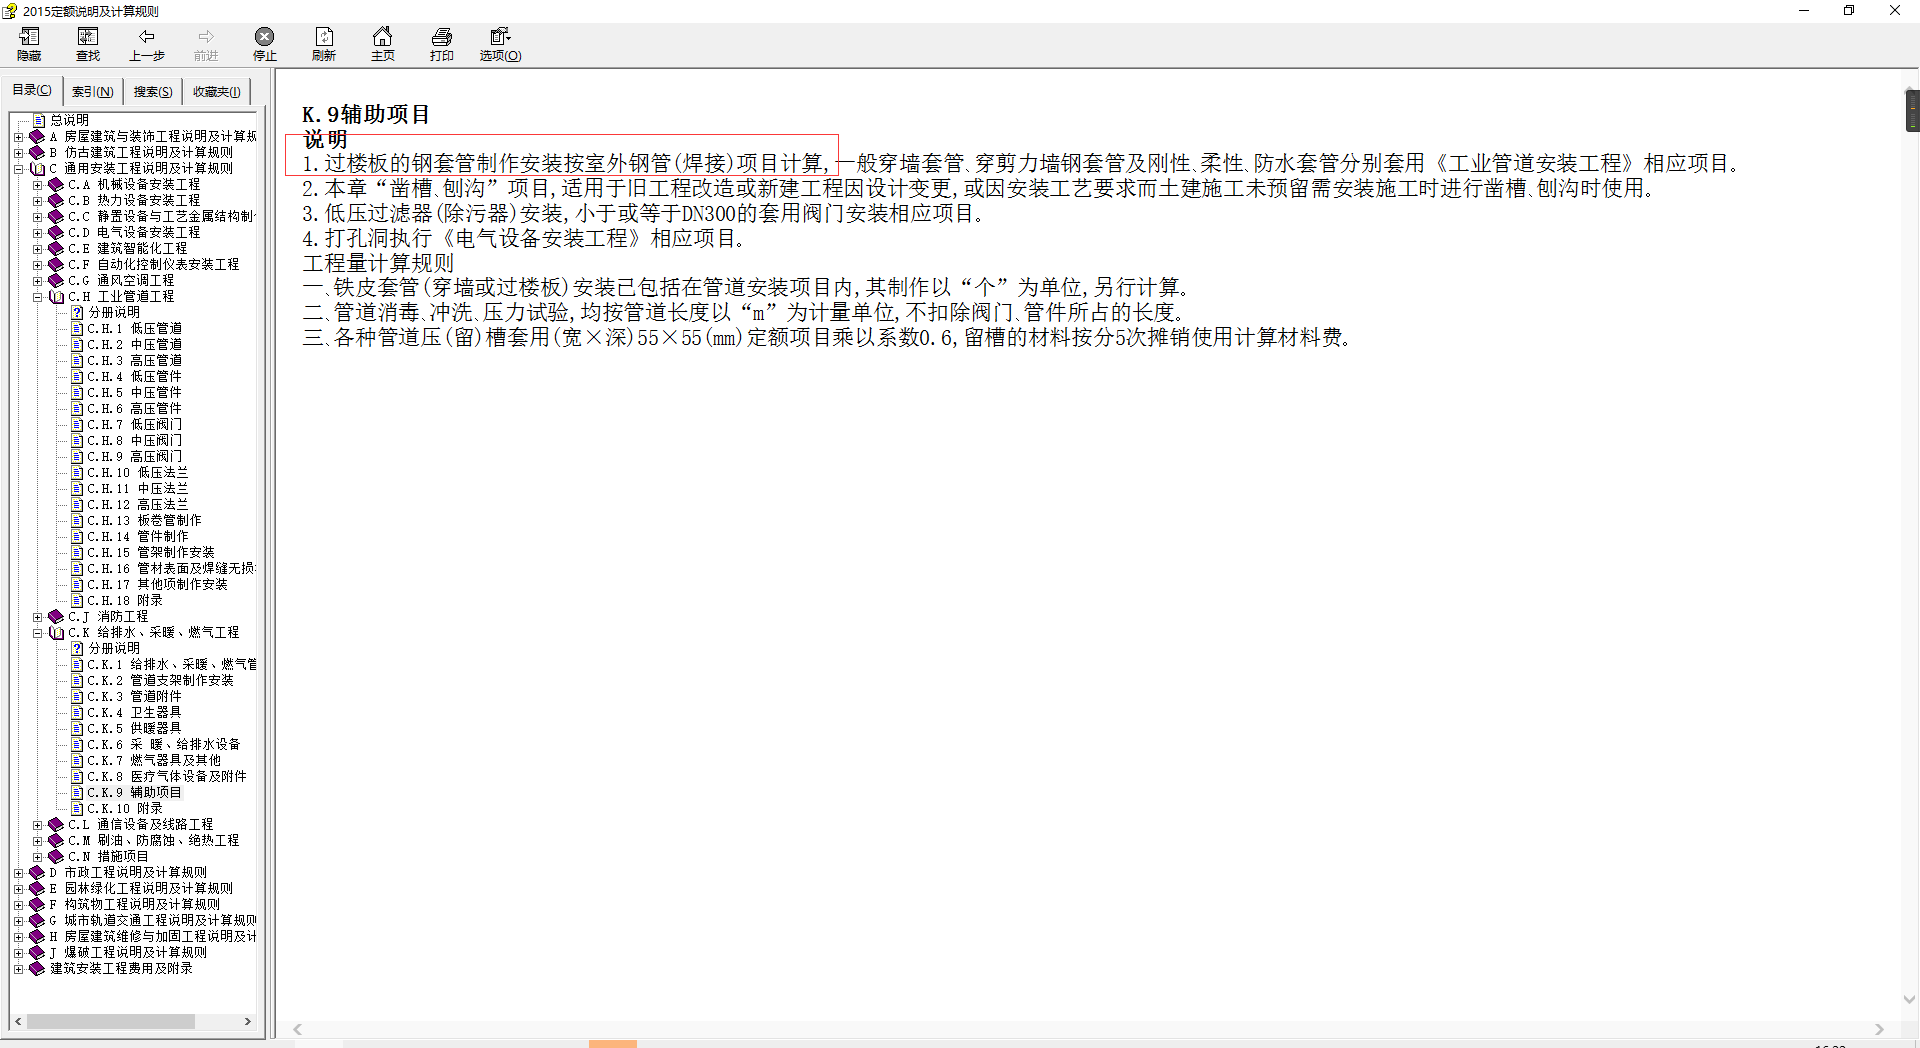Switch to the 搜索(S) tab
The image size is (1920, 1048).
coord(153,92)
